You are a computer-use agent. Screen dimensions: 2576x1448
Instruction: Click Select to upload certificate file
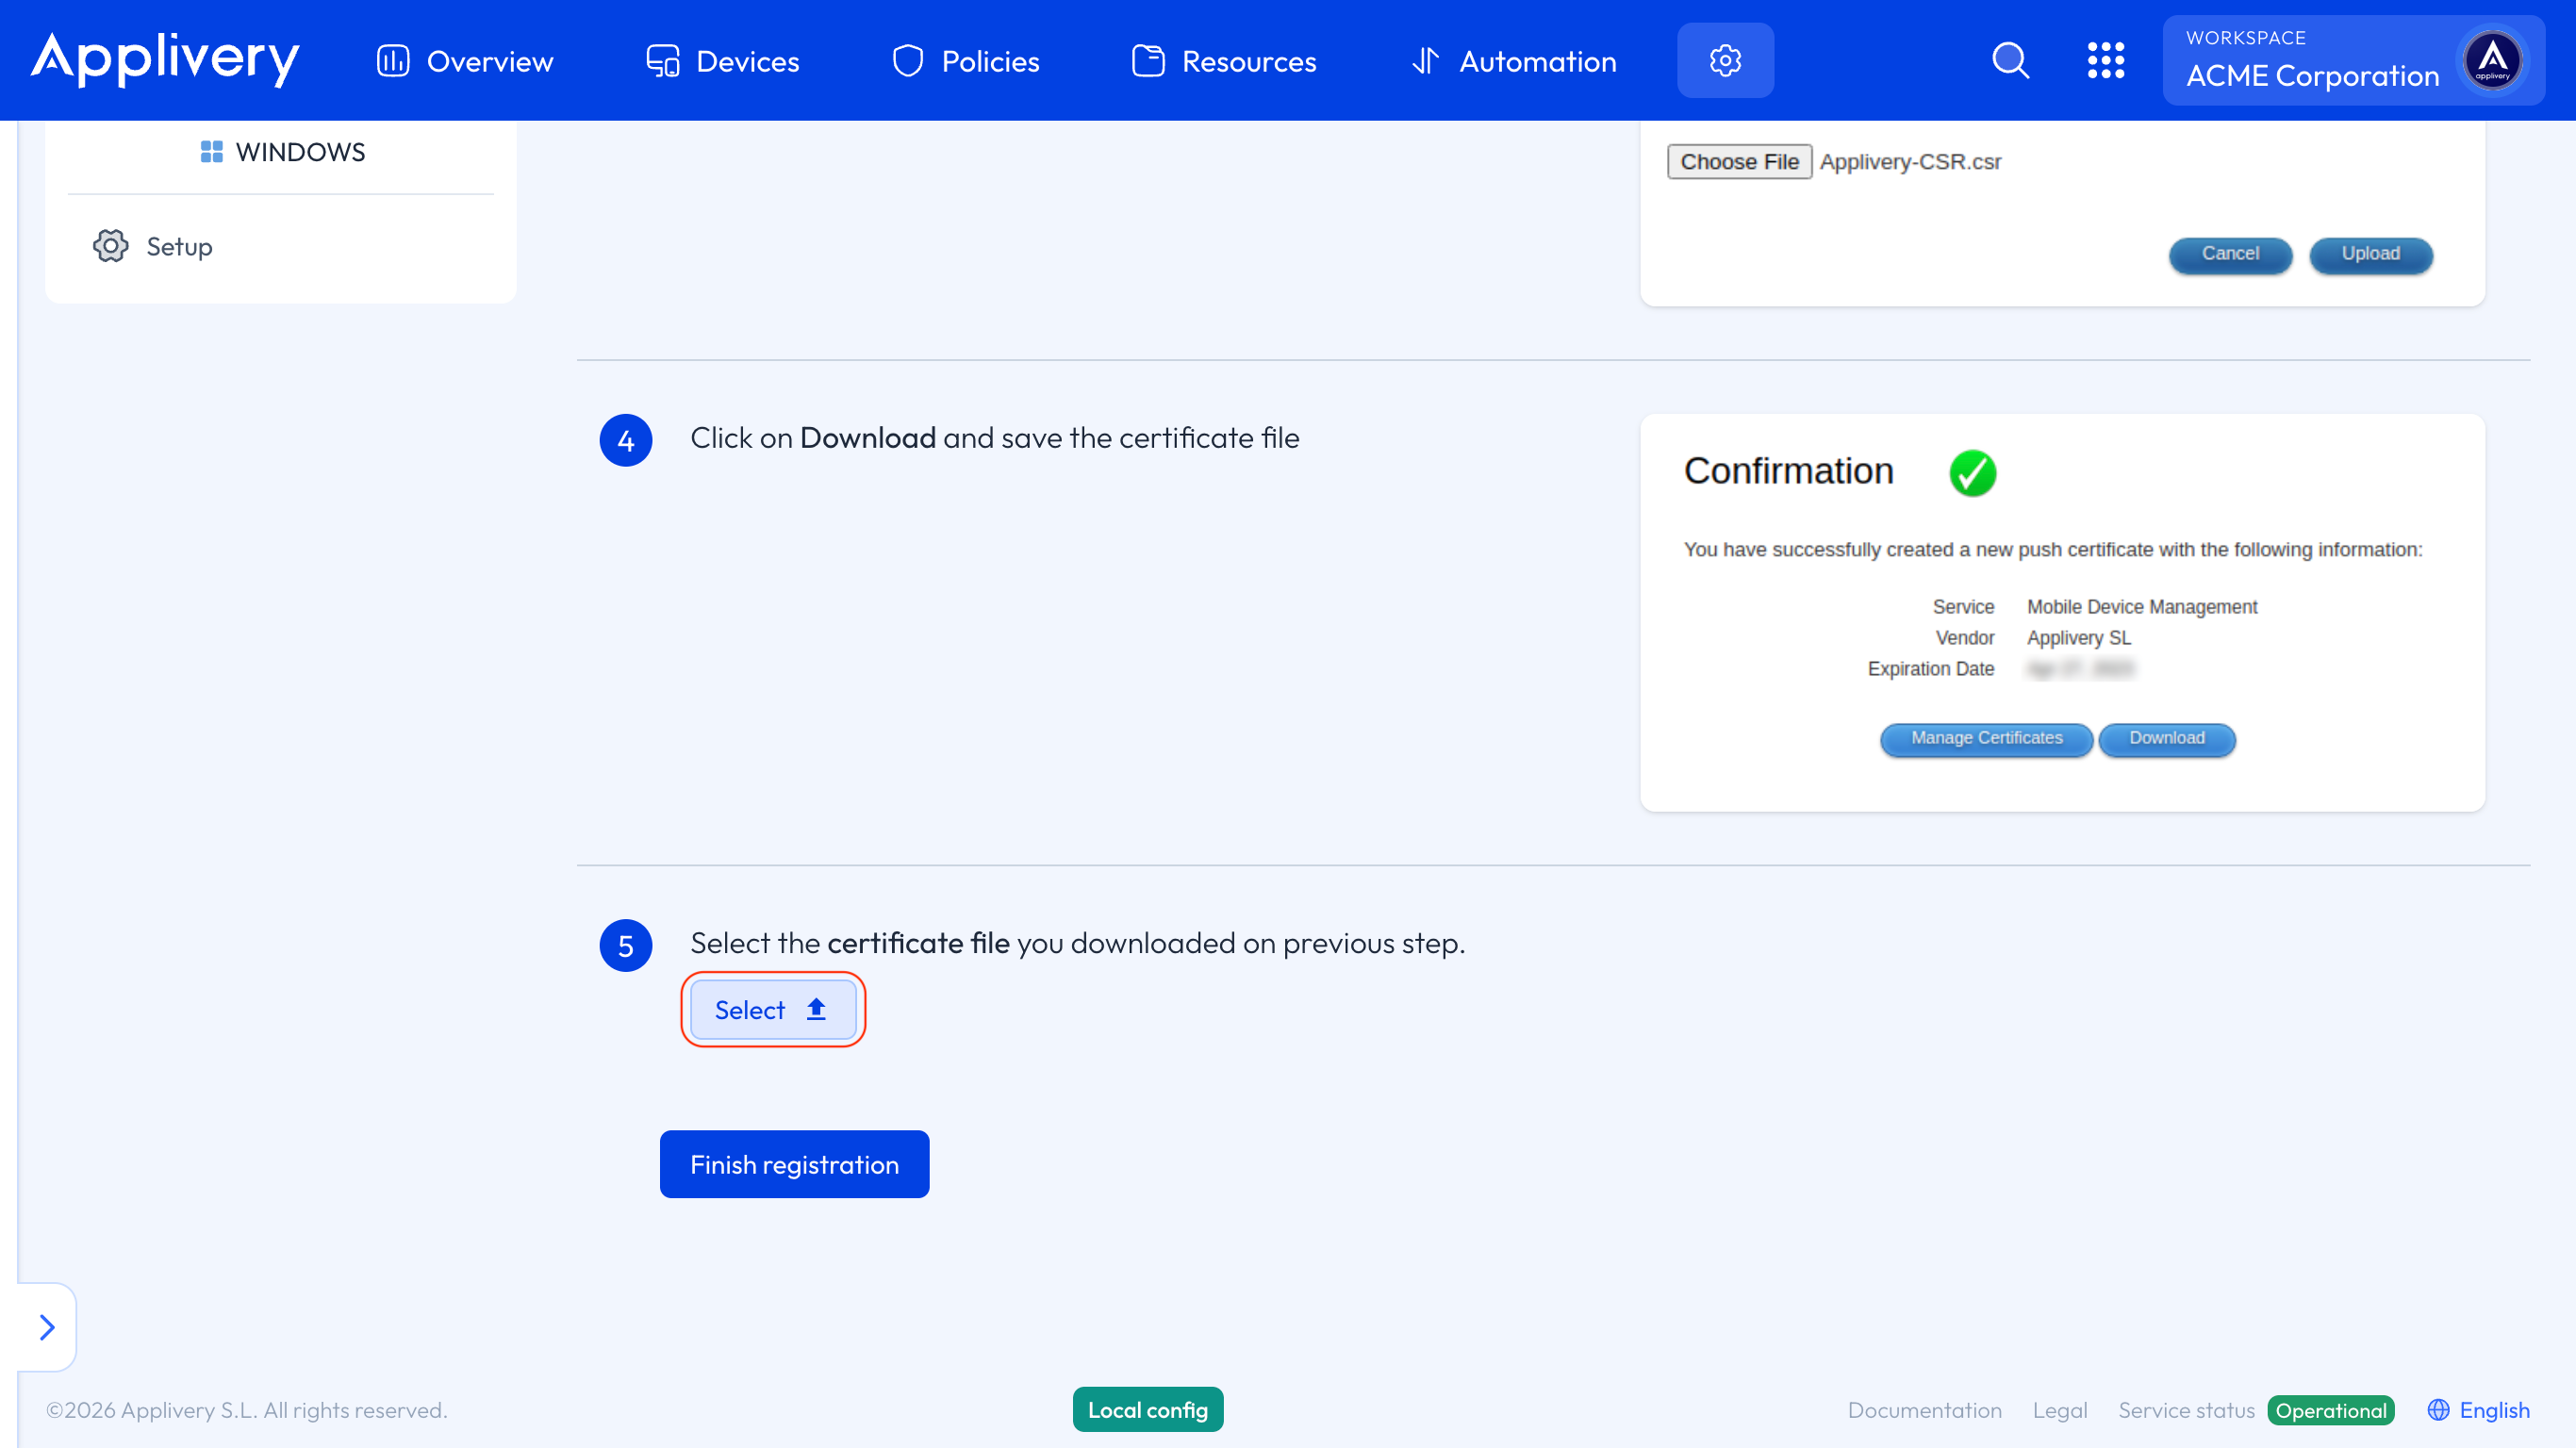(772, 1010)
